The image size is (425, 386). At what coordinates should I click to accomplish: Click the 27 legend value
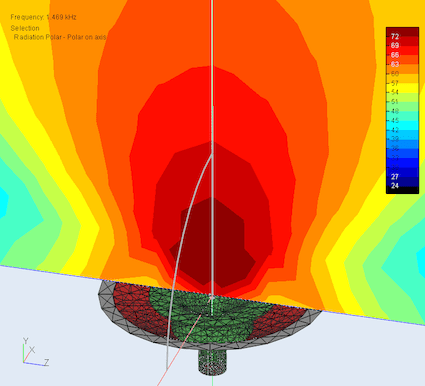click(395, 176)
